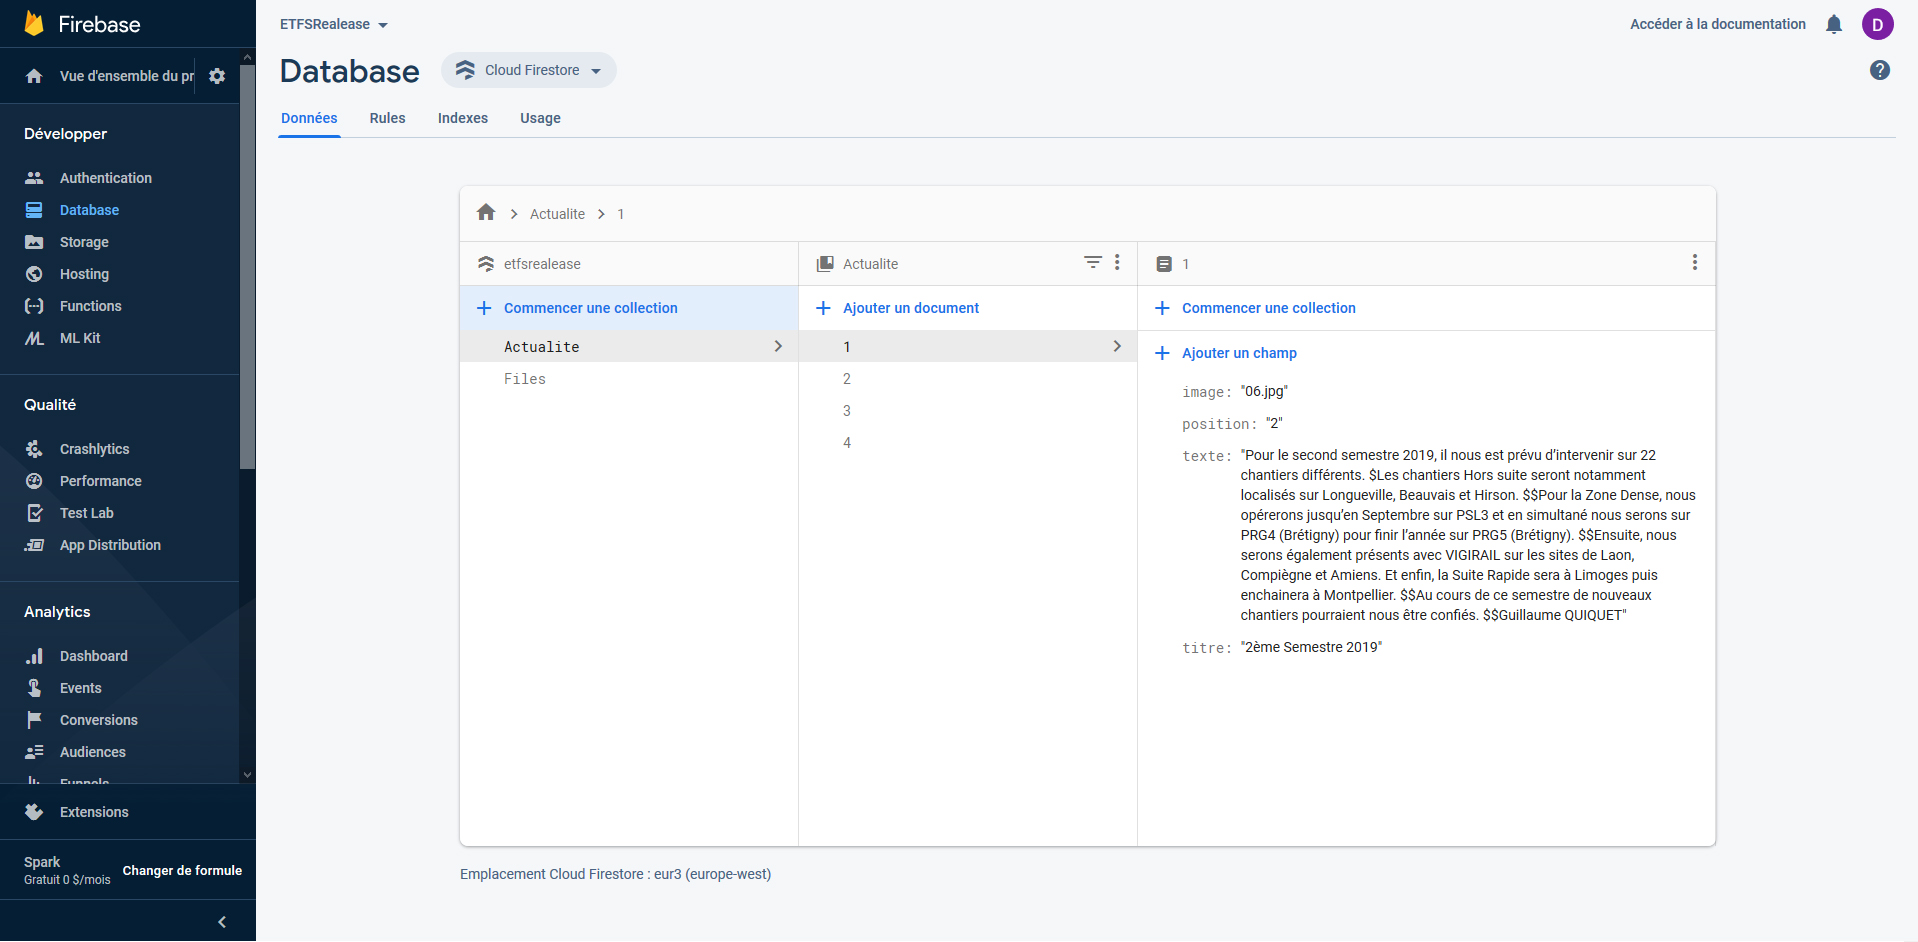The height and width of the screenshot is (942, 1918).
Task: Switch to the Usage tab
Action: tap(540, 118)
